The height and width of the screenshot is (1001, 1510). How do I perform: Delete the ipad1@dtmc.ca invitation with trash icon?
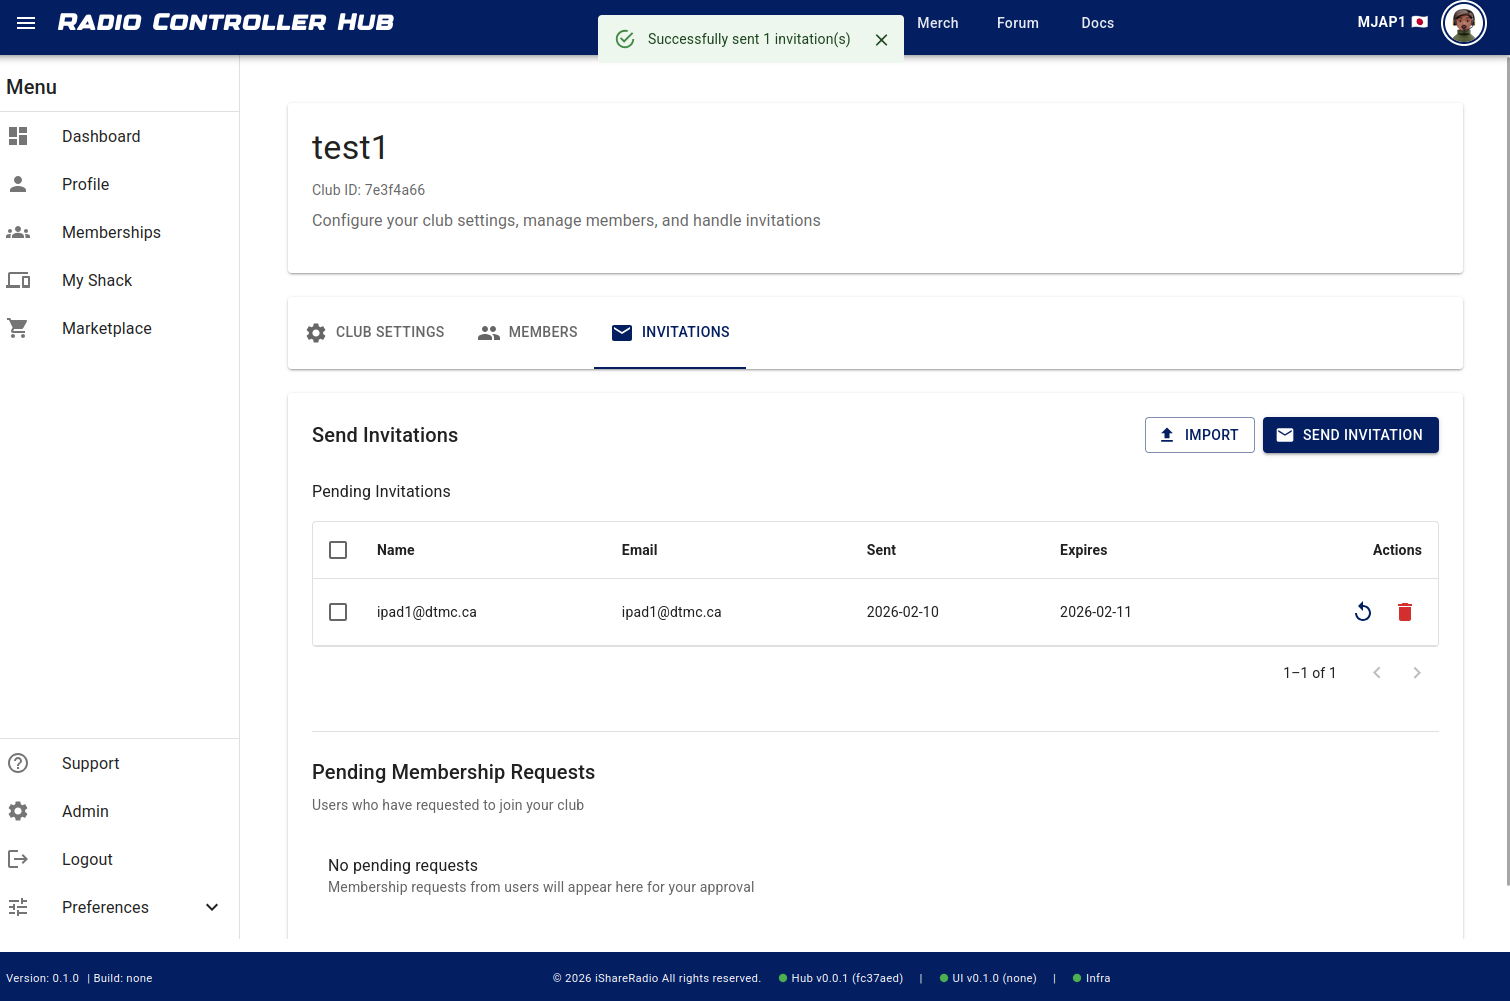point(1404,612)
